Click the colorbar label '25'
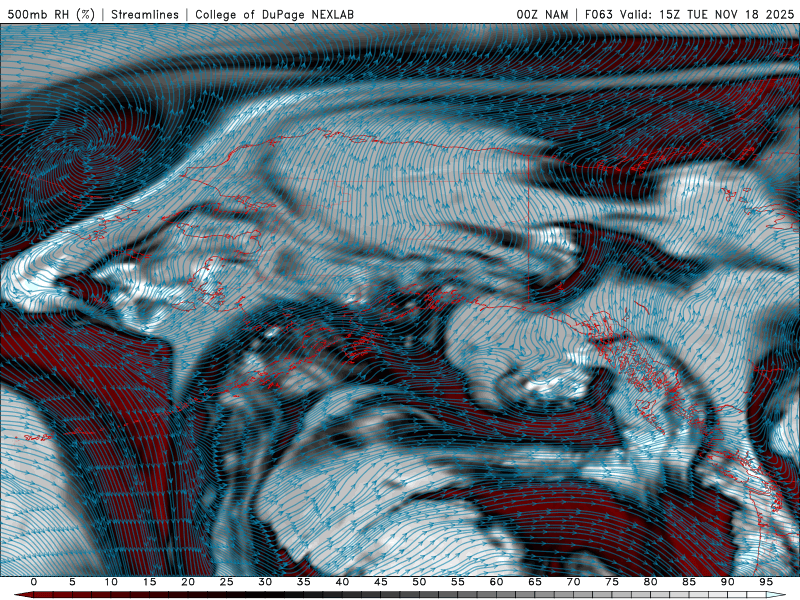The image size is (800, 600). (x=227, y=582)
